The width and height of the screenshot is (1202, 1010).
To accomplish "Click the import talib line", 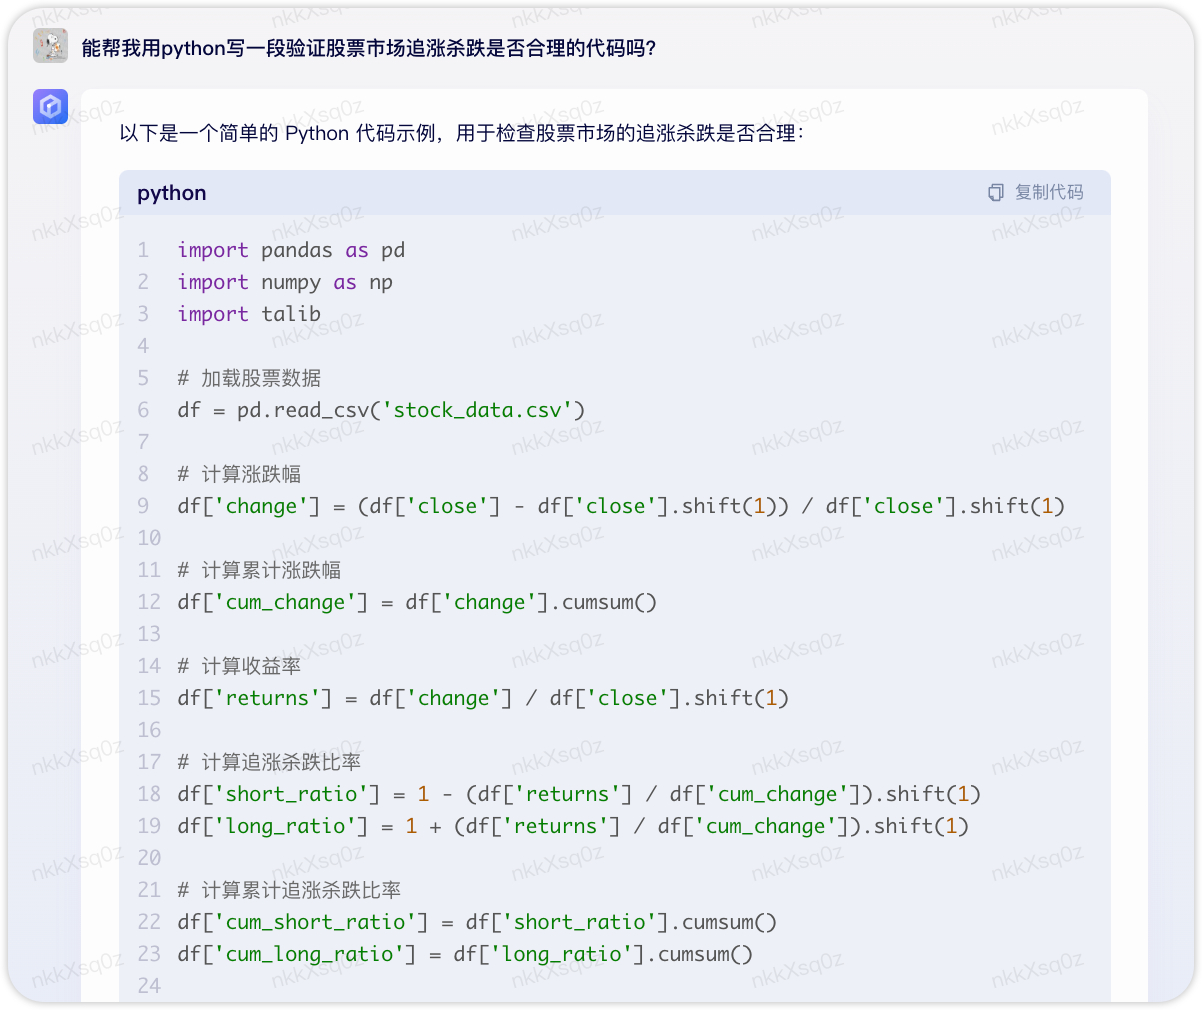I will tap(249, 314).
